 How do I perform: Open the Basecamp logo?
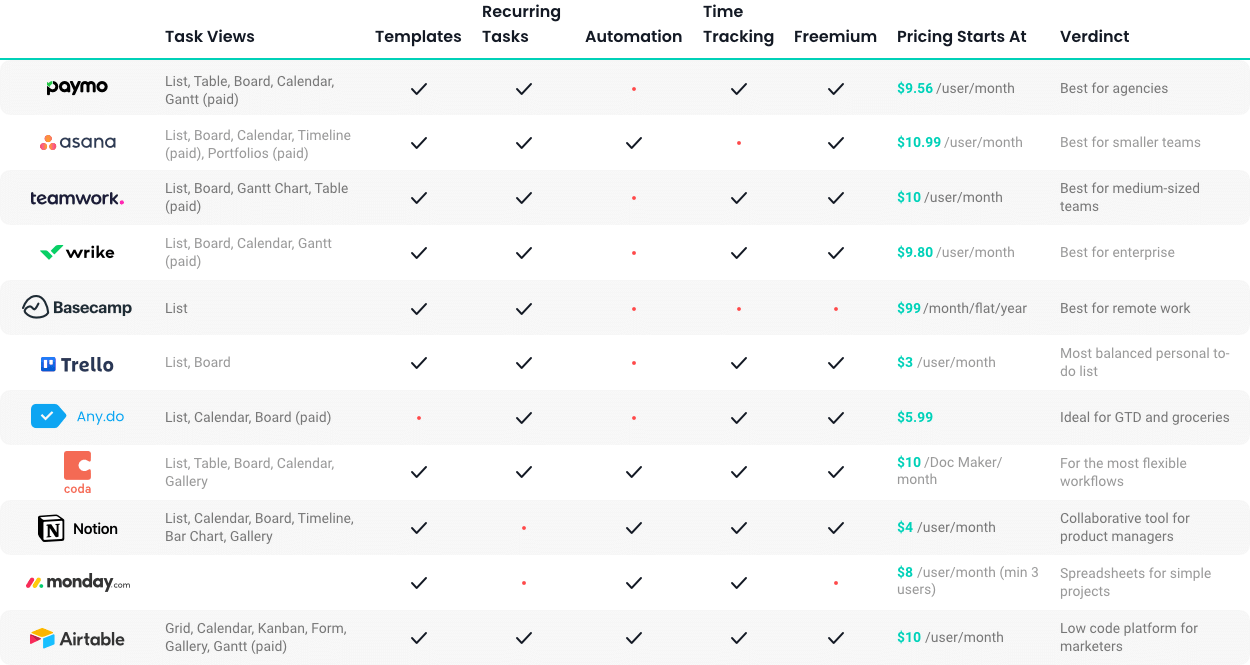(x=77, y=308)
